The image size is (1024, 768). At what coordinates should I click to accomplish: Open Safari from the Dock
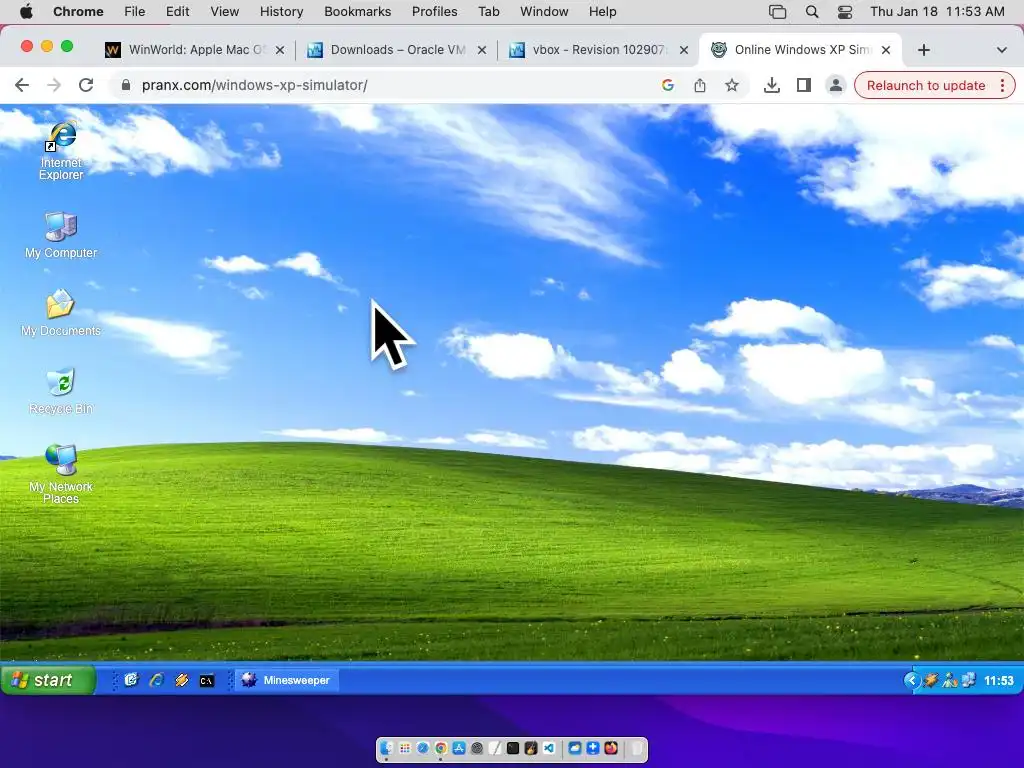coord(423,748)
